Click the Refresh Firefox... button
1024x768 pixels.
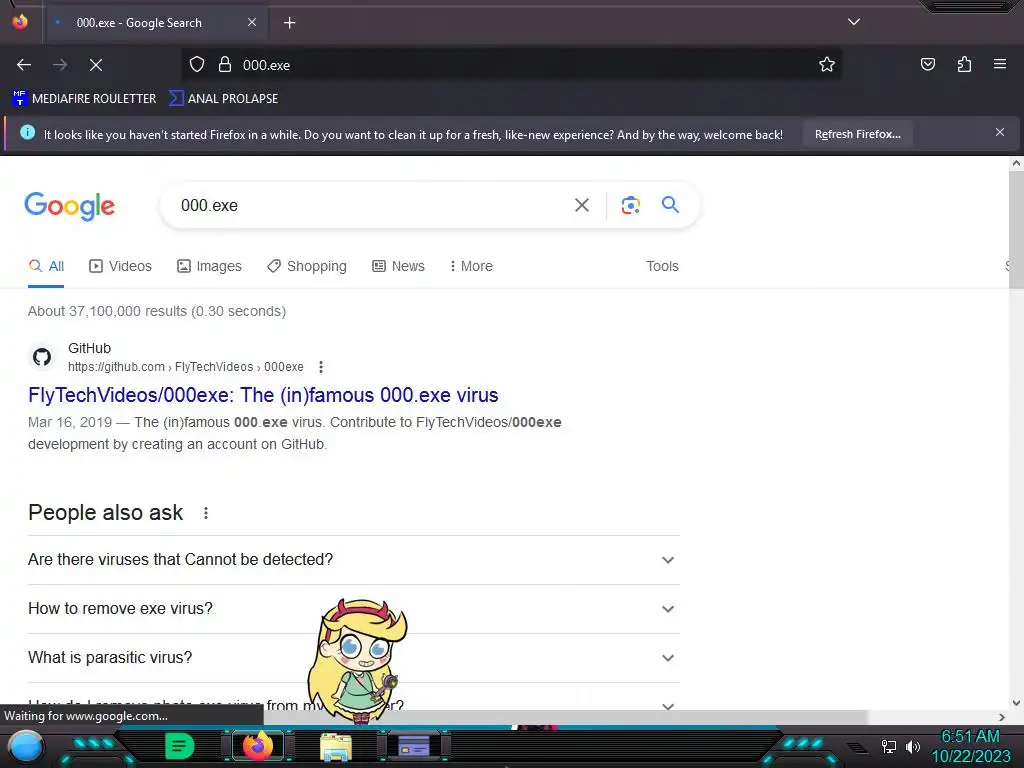[857, 134]
